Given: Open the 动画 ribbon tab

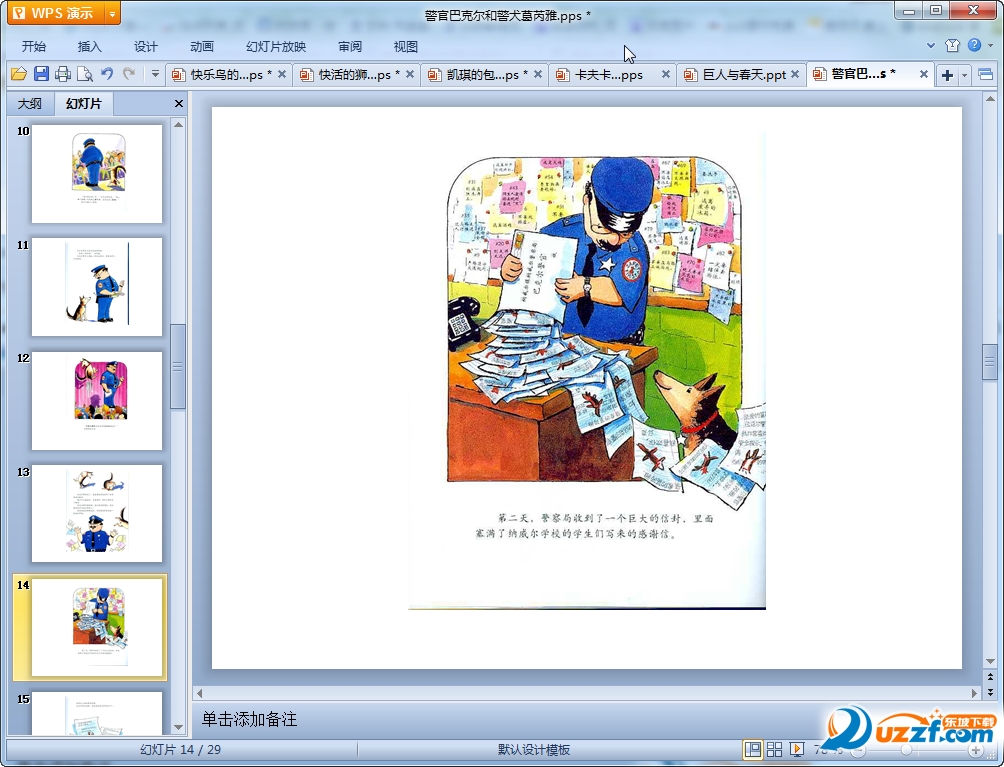Looking at the screenshot, I should click(x=202, y=47).
